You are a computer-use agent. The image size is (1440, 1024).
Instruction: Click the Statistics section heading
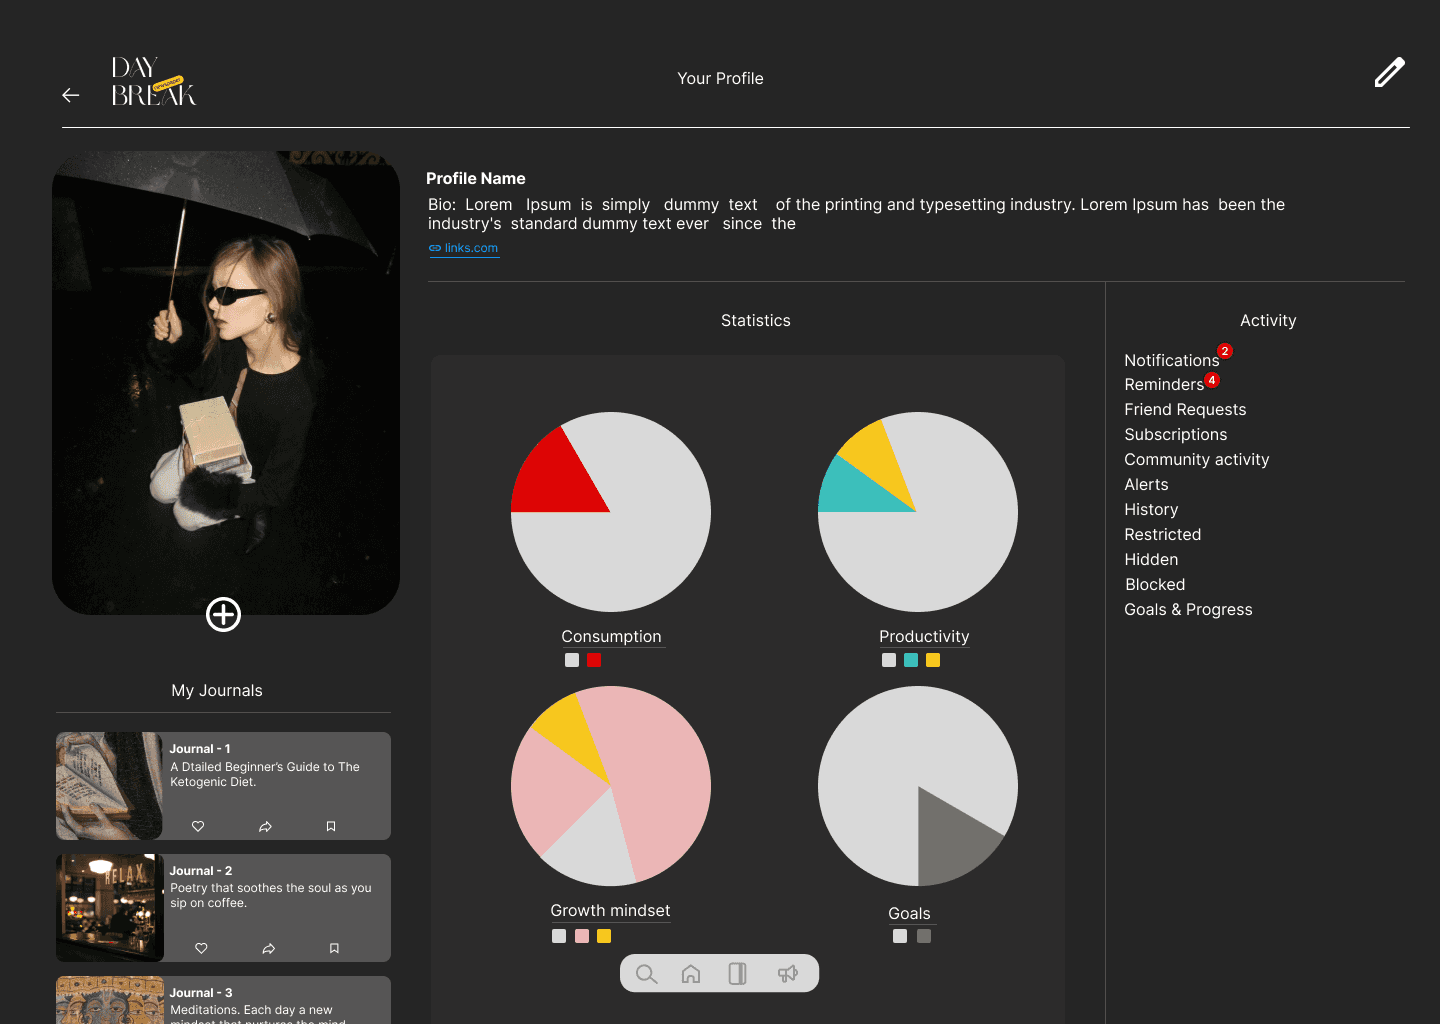coord(756,320)
